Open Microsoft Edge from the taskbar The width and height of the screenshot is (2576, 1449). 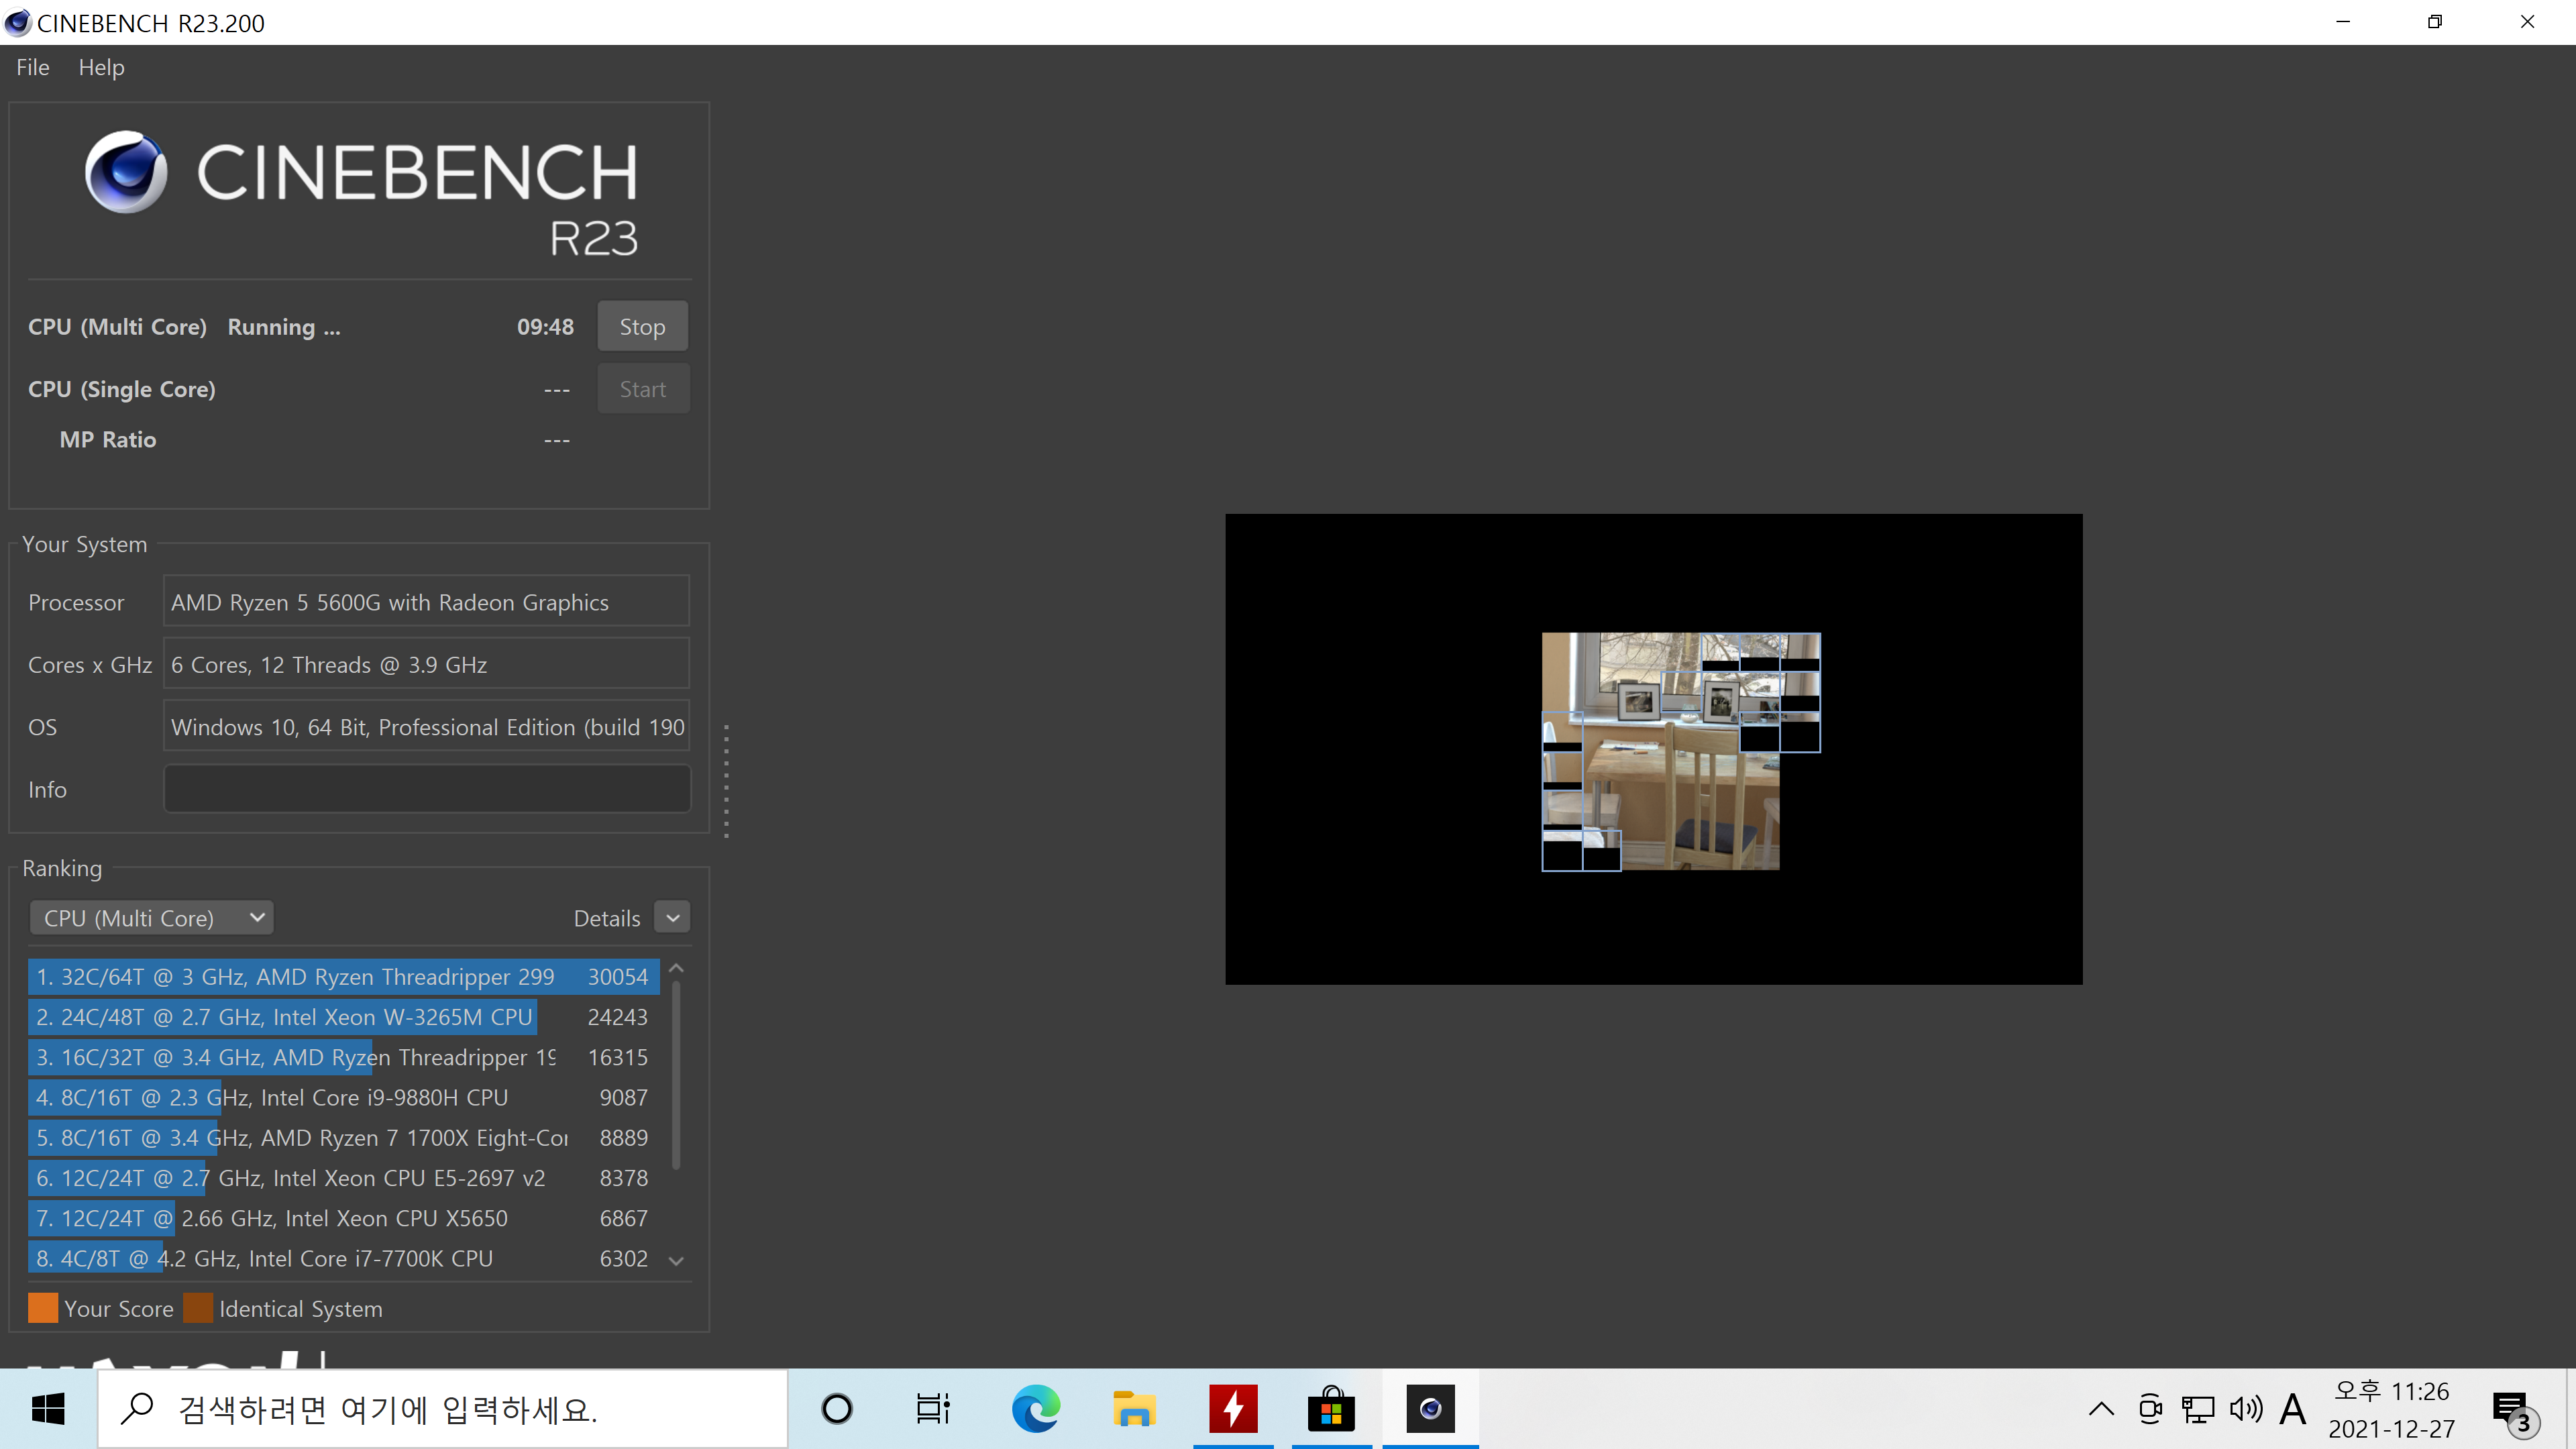tap(1035, 1409)
